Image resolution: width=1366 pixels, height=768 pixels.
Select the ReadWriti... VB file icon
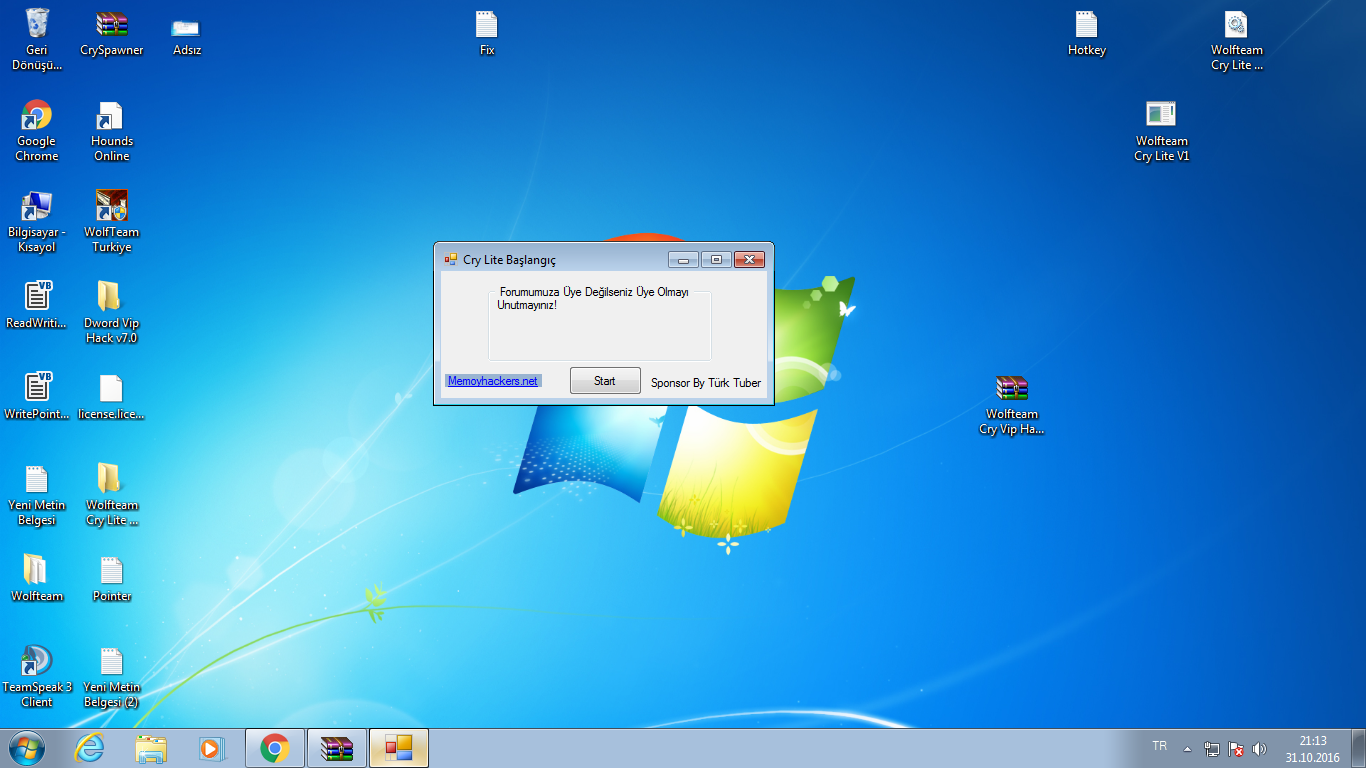(x=37, y=305)
